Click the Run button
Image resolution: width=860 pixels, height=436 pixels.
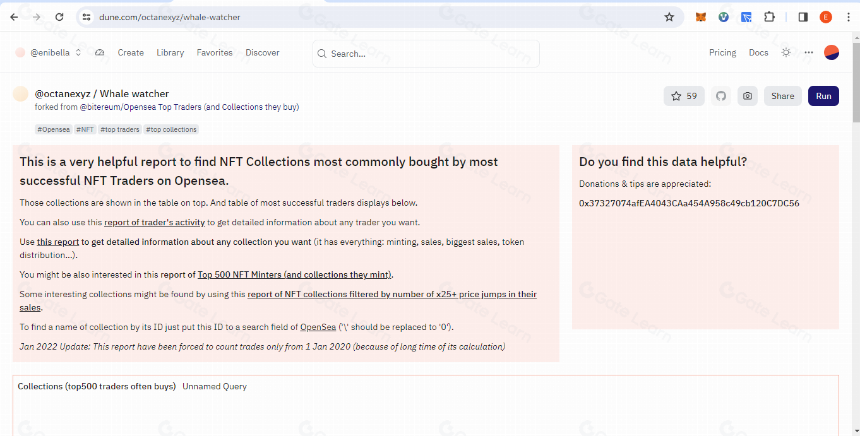pyautogui.click(x=823, y=96)
